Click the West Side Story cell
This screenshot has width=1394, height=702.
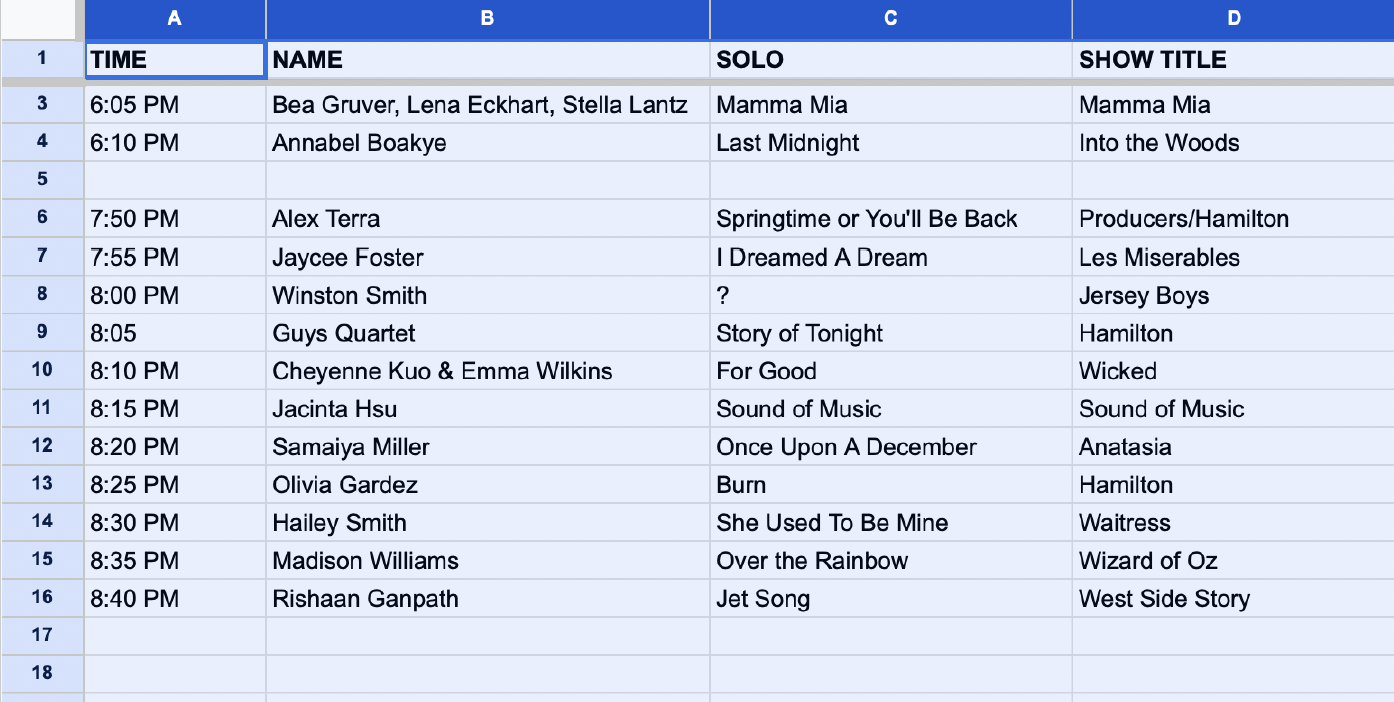(1233, 599)
